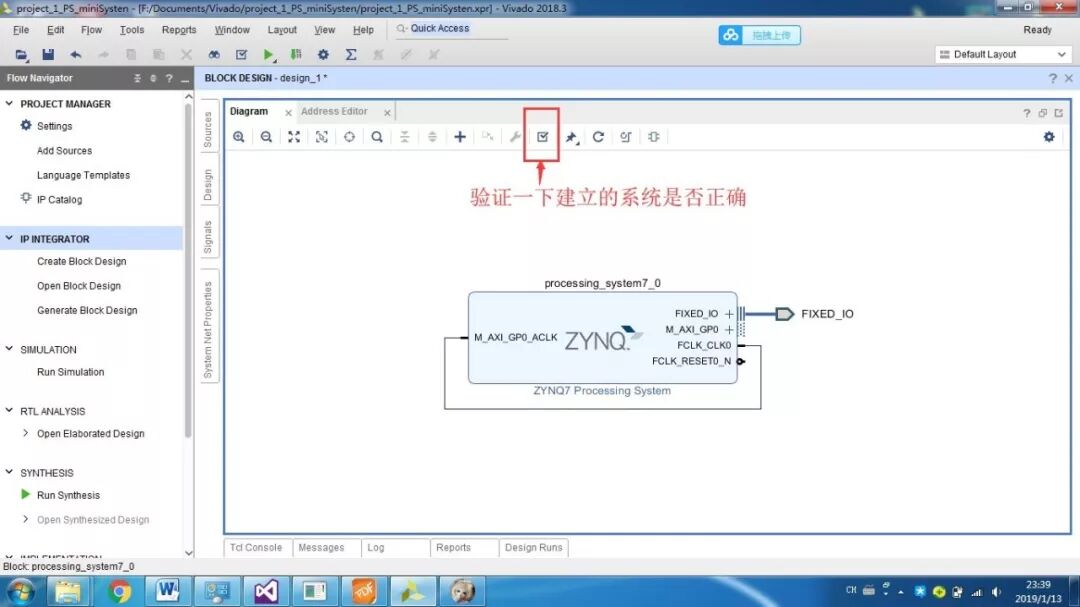This screenshot has width=1080, height=607.
Task: Click the diagram Search magnifier icon
Action: [x=377, y=136]
